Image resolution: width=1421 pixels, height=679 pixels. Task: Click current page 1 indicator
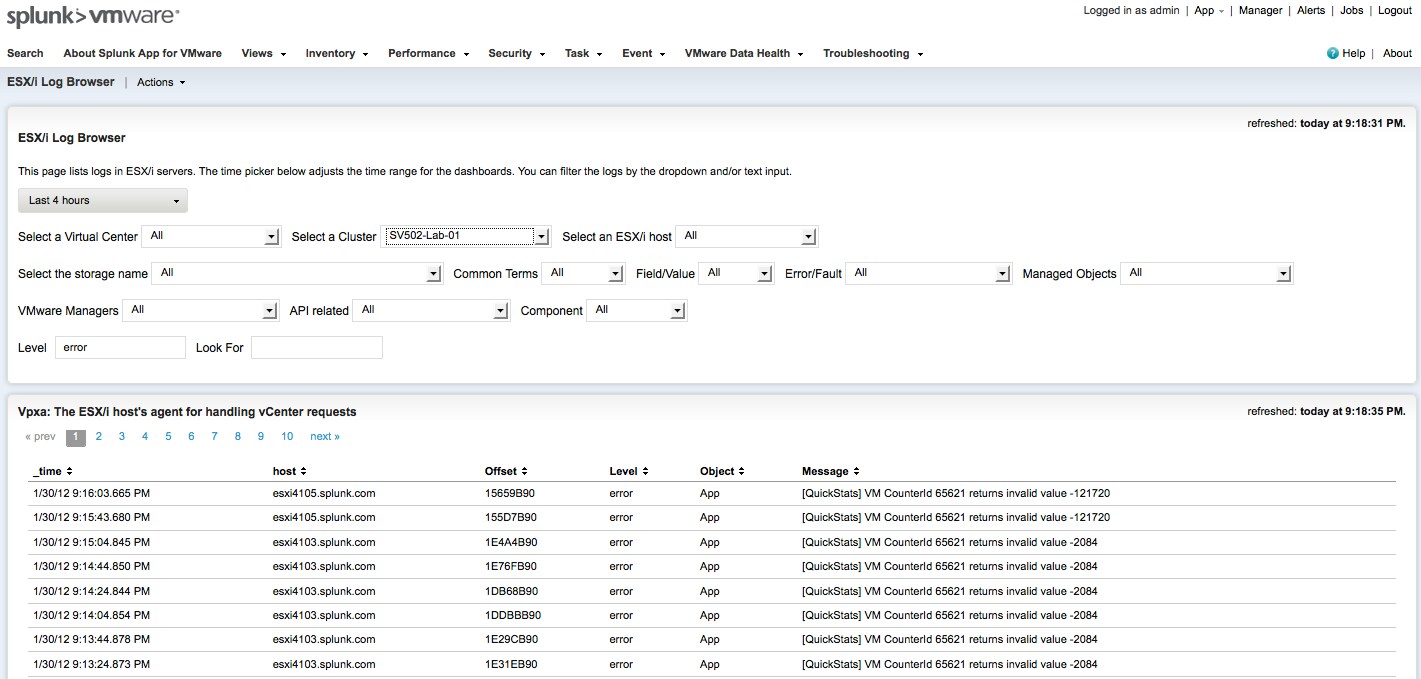(x=76, y=437)
